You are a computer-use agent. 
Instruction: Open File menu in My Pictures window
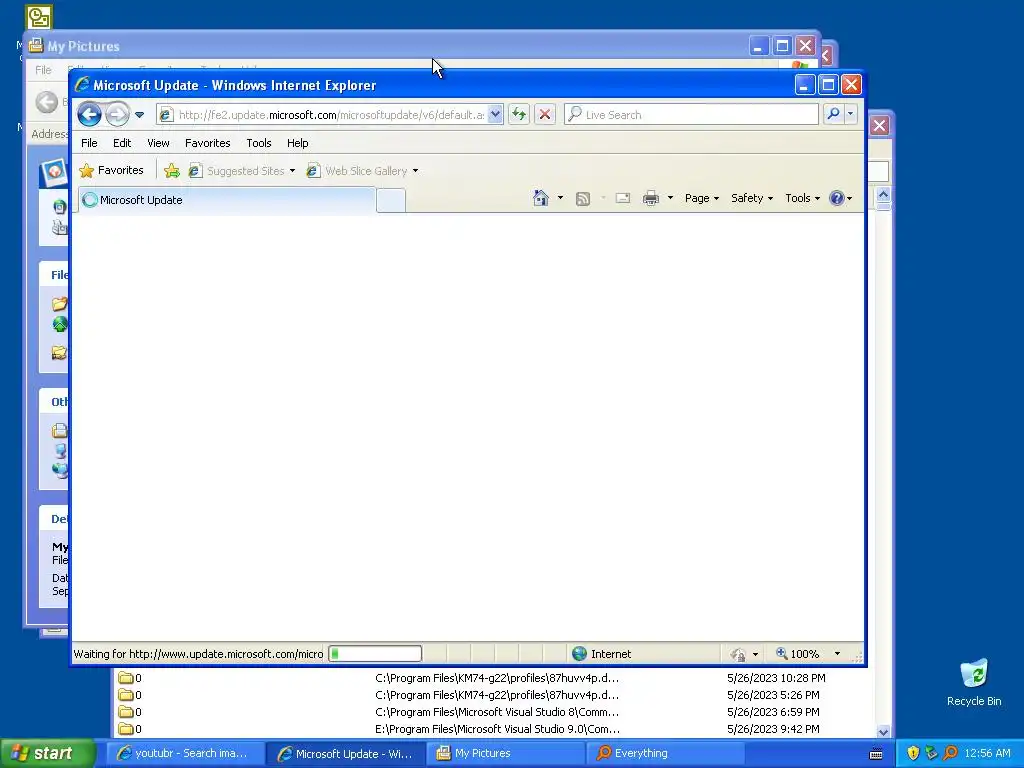[x=43, y=70]
